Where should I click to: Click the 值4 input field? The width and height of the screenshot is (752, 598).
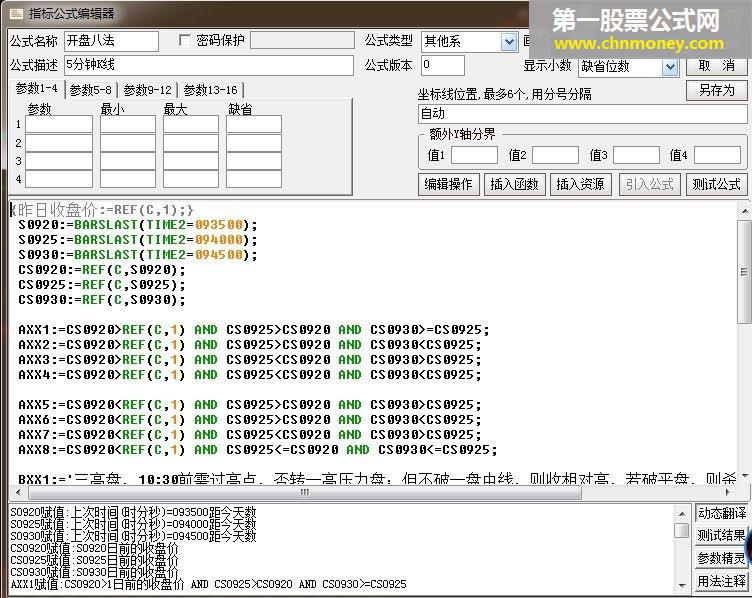[x=717, y=155]
